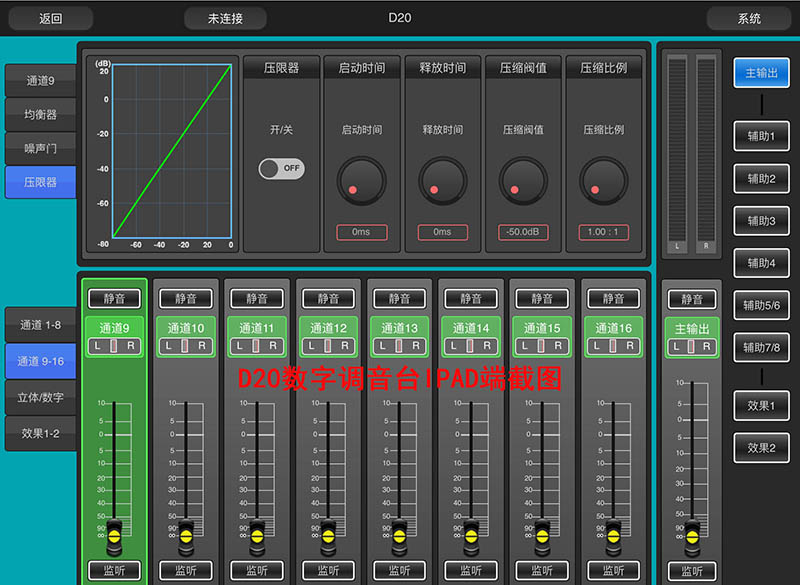Click the 释放时间 knob

(x=442, y=180)
